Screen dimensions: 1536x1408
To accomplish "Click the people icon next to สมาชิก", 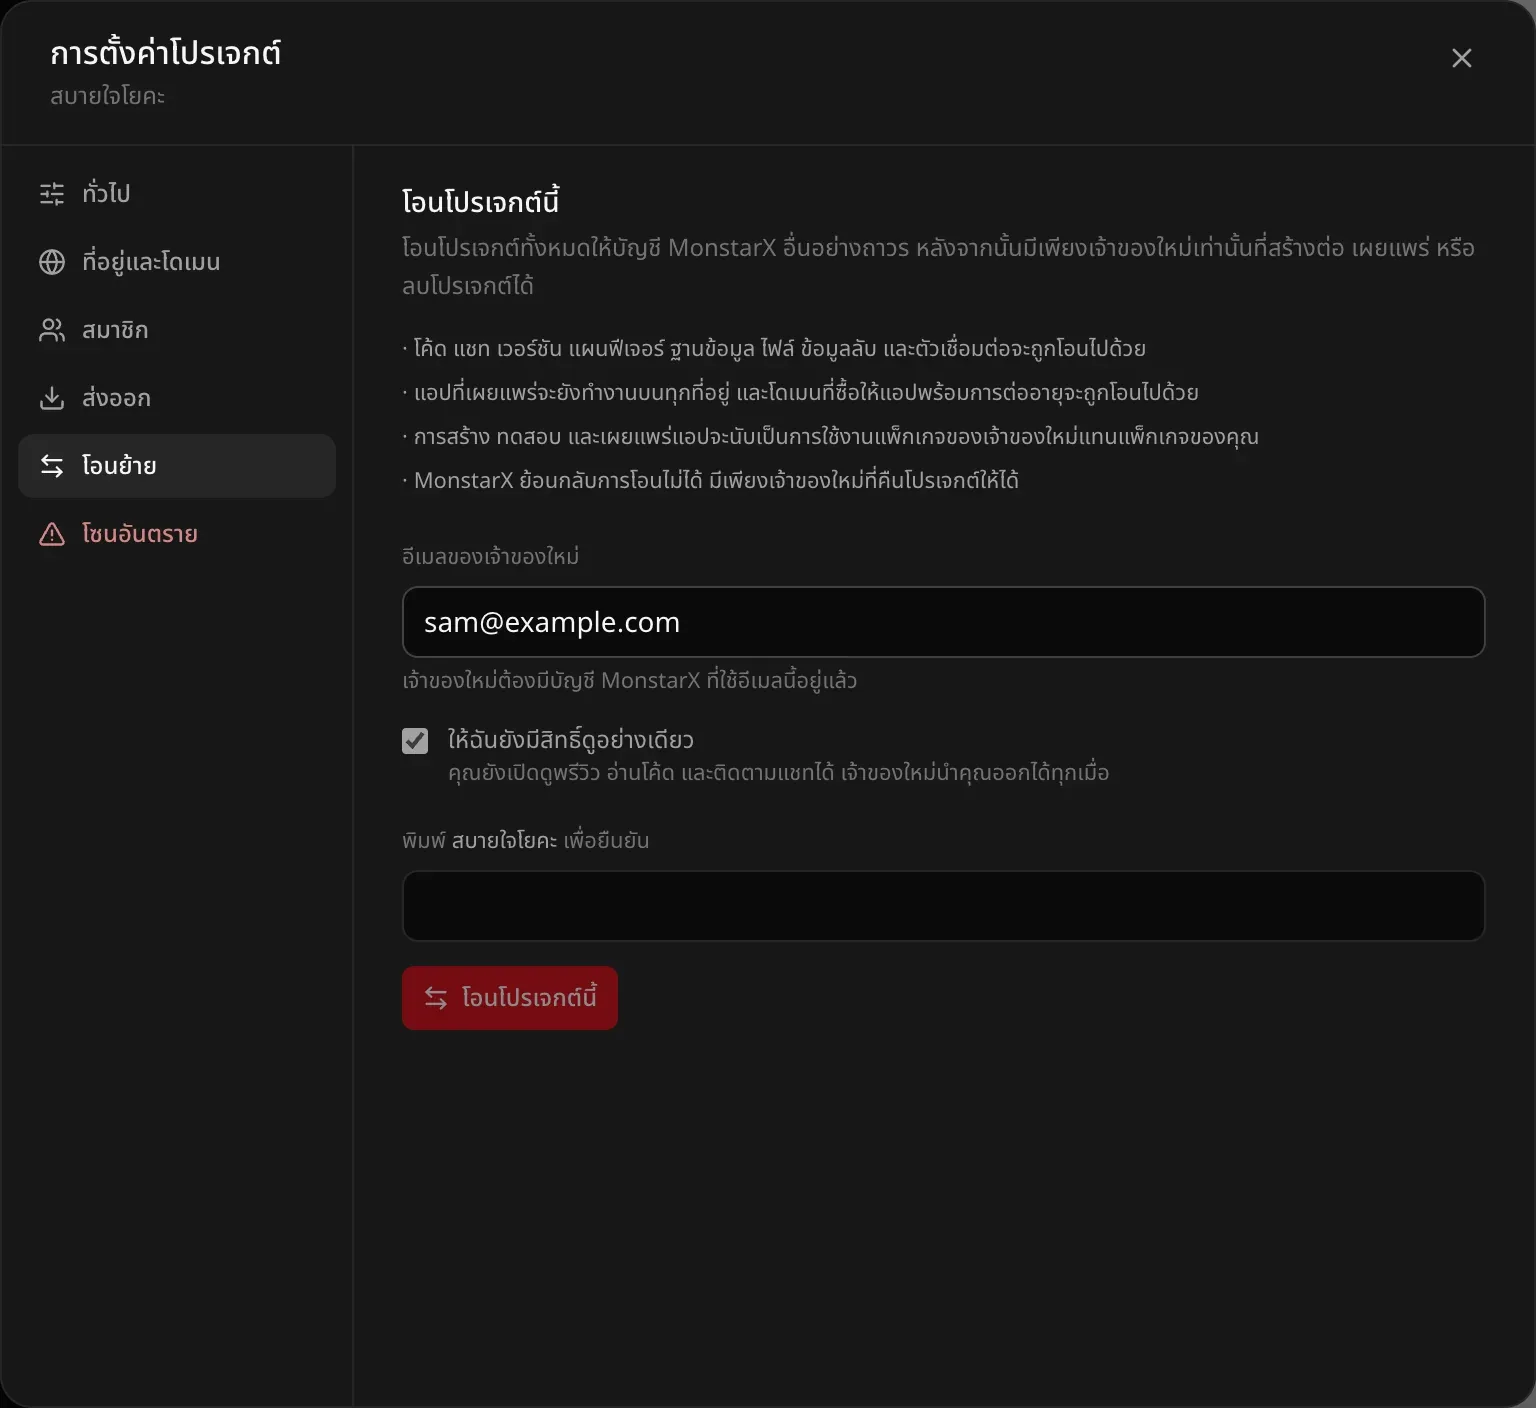I will pyautogui.click(x=52, y=330).
